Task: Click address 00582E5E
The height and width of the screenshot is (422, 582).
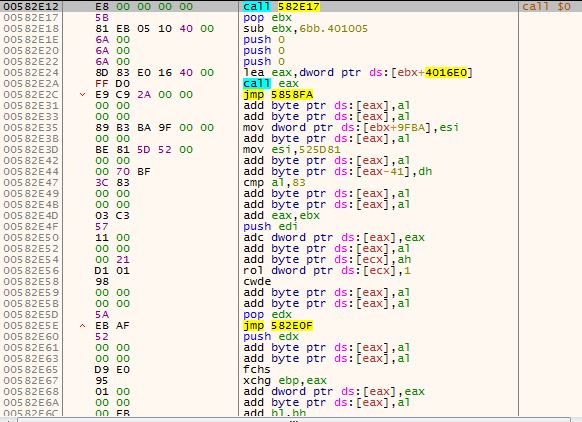Action: coord(31,326)
